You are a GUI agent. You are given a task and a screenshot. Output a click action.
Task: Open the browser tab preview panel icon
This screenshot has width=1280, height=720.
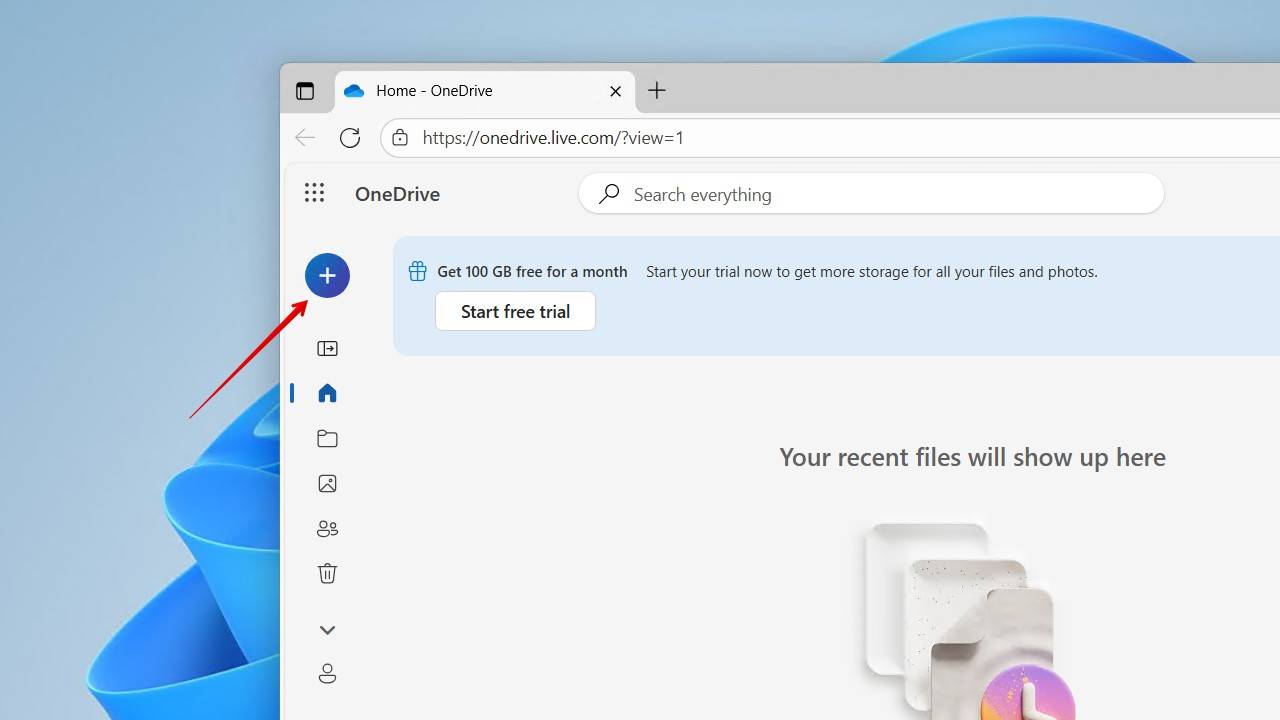[x=305, y=90]
